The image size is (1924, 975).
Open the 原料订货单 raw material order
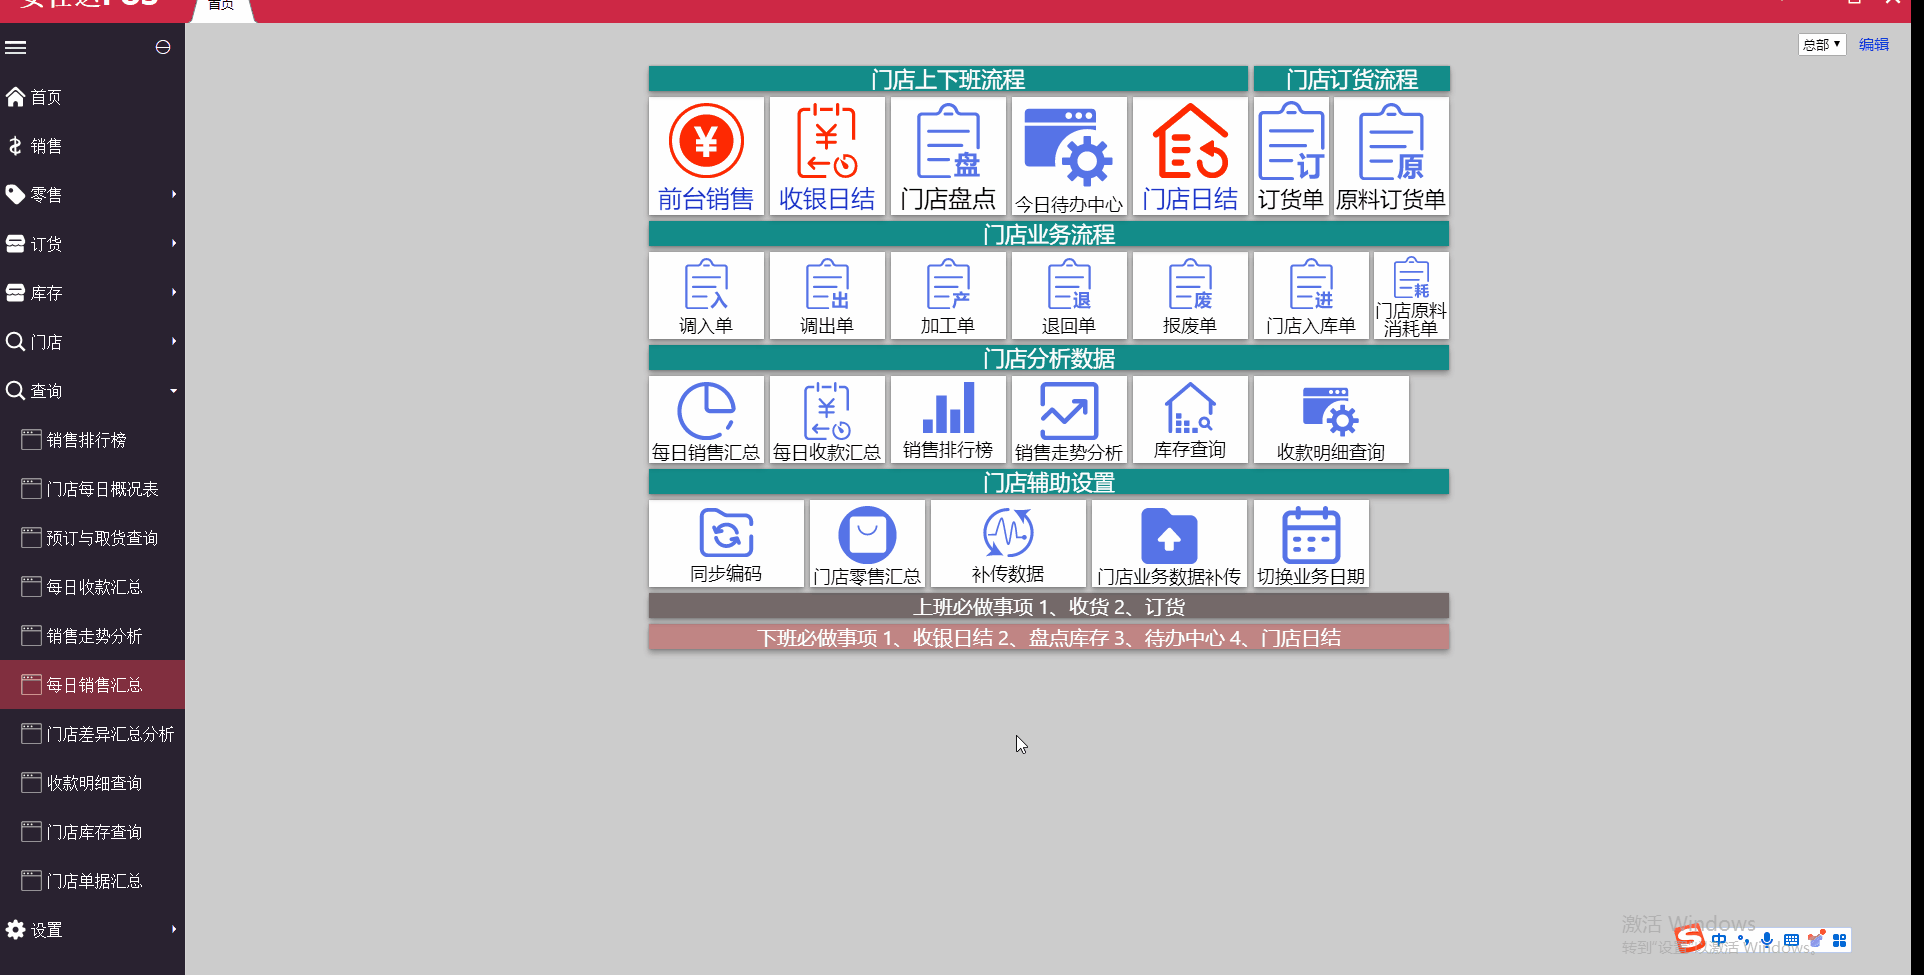click(1391, 156)
